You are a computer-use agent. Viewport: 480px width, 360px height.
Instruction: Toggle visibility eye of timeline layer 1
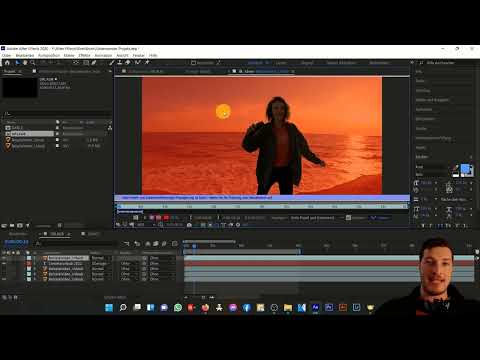point(4,258)
